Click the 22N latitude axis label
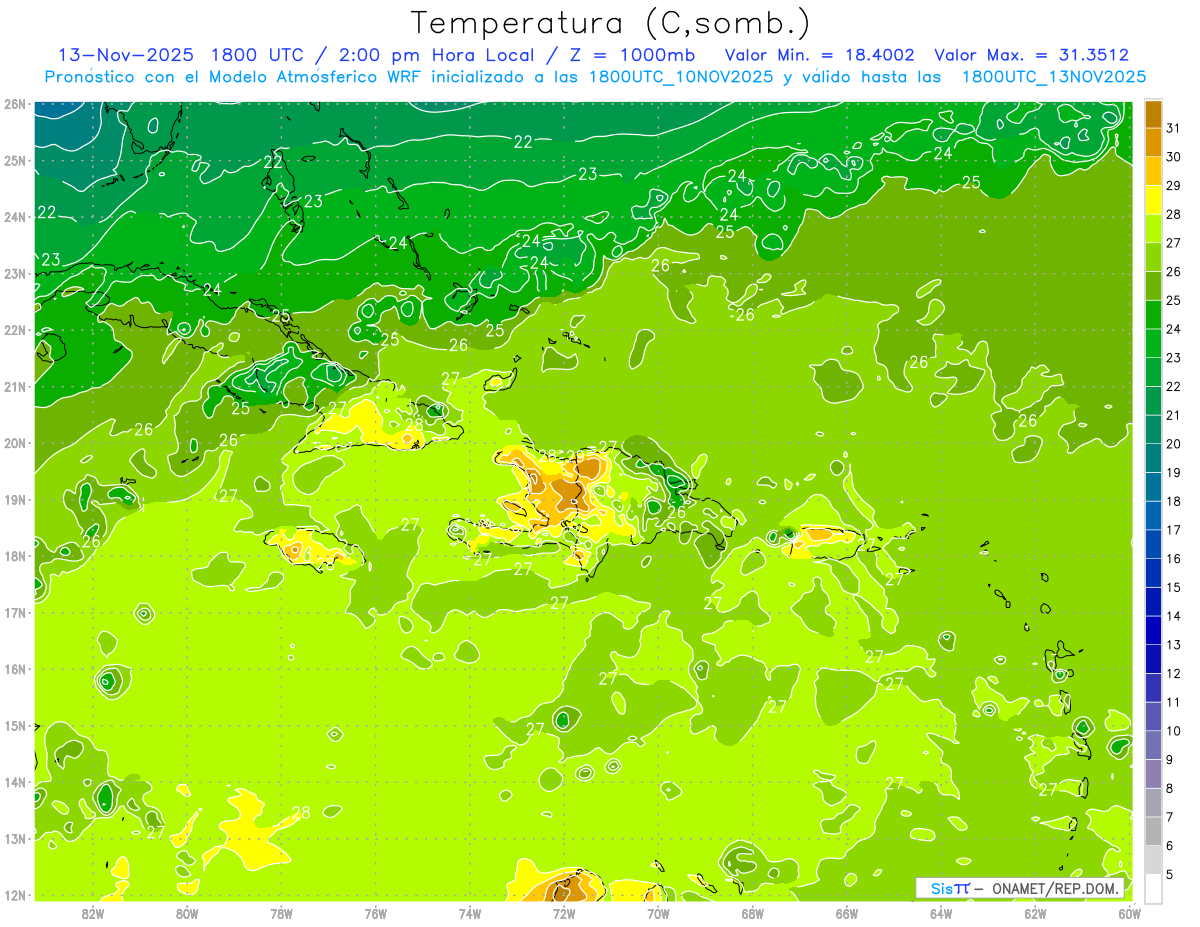Image resolution: width=1200 pixels, height=927 pixels. [x=14, y=330]
